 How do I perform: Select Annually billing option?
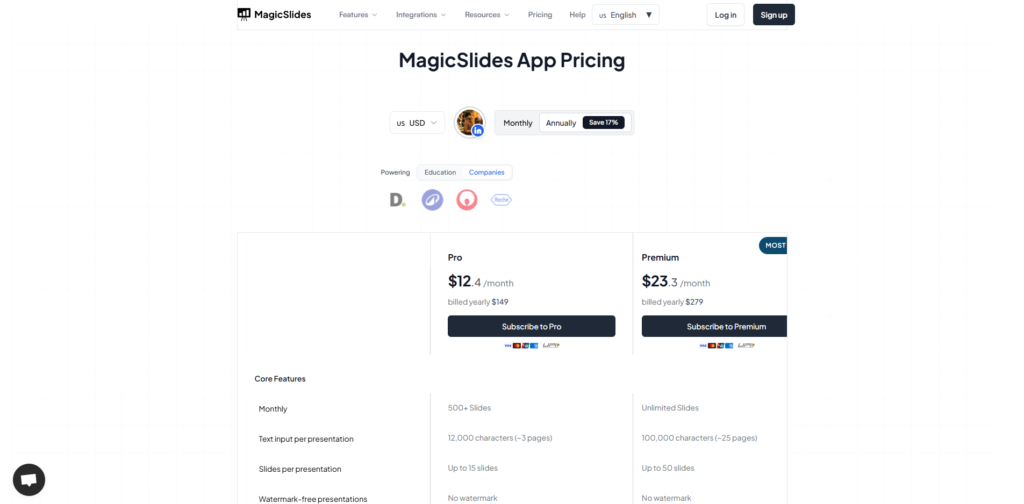tap(561, 123)
